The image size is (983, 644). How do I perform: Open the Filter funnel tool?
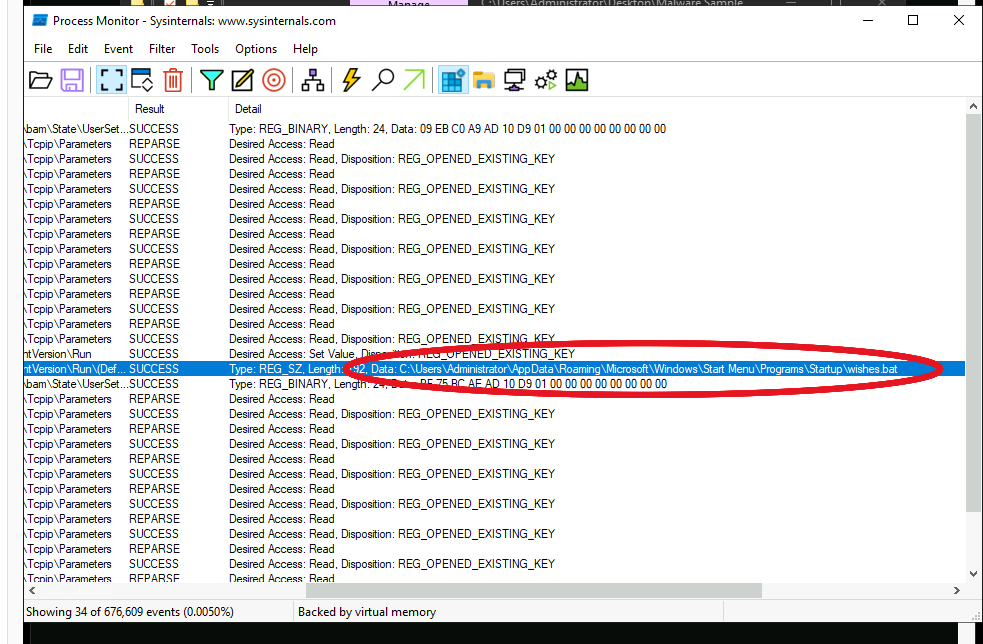pyautogui.click(x=211, y=81)
